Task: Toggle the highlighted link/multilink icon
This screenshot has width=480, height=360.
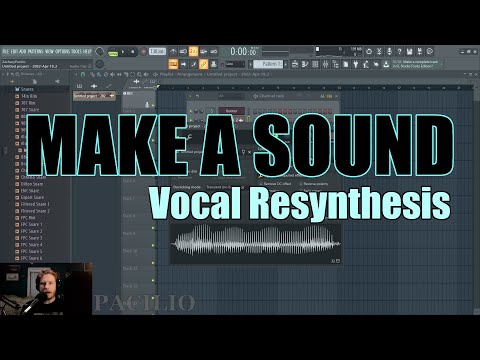Action: pos(204,64)
